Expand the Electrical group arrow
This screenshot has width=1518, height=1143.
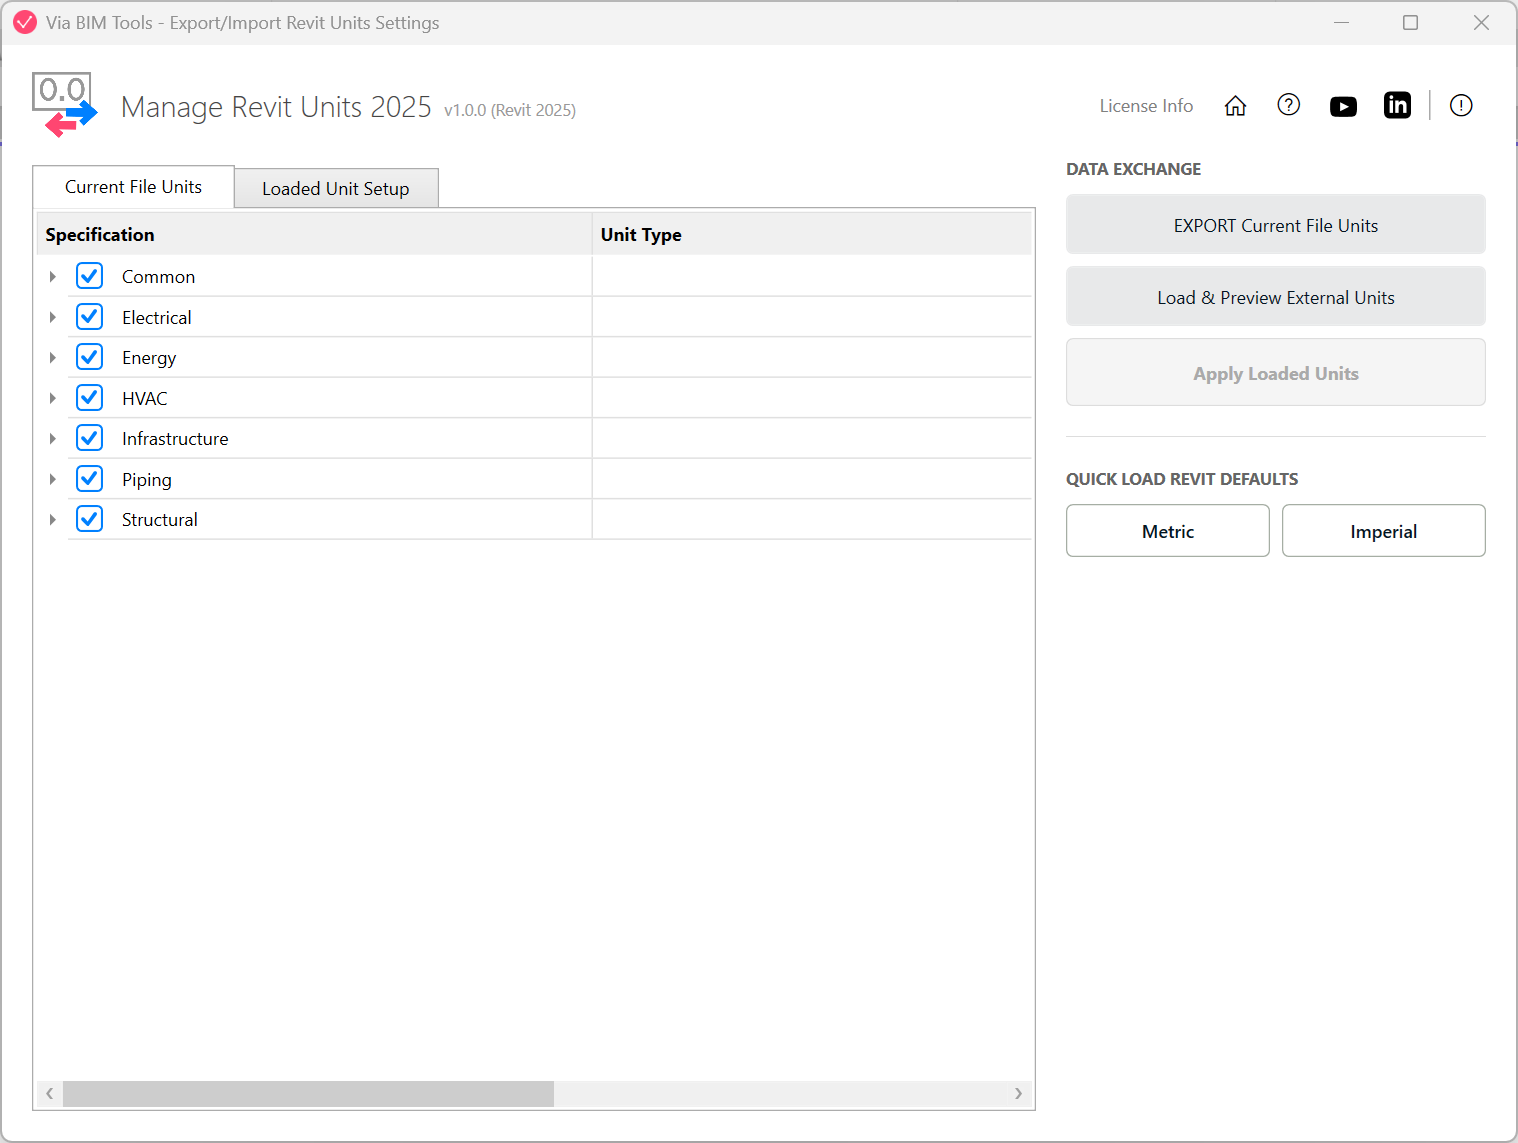(x=53, y=317)
